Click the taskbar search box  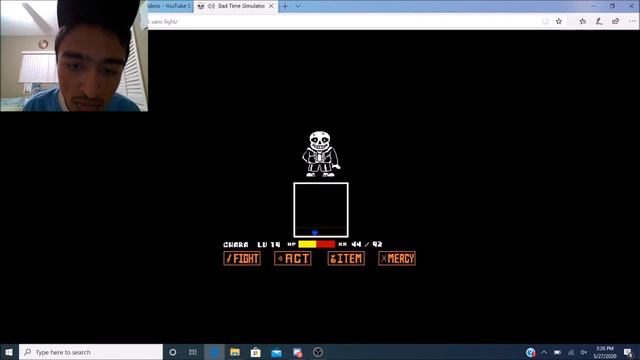point(91,352)
